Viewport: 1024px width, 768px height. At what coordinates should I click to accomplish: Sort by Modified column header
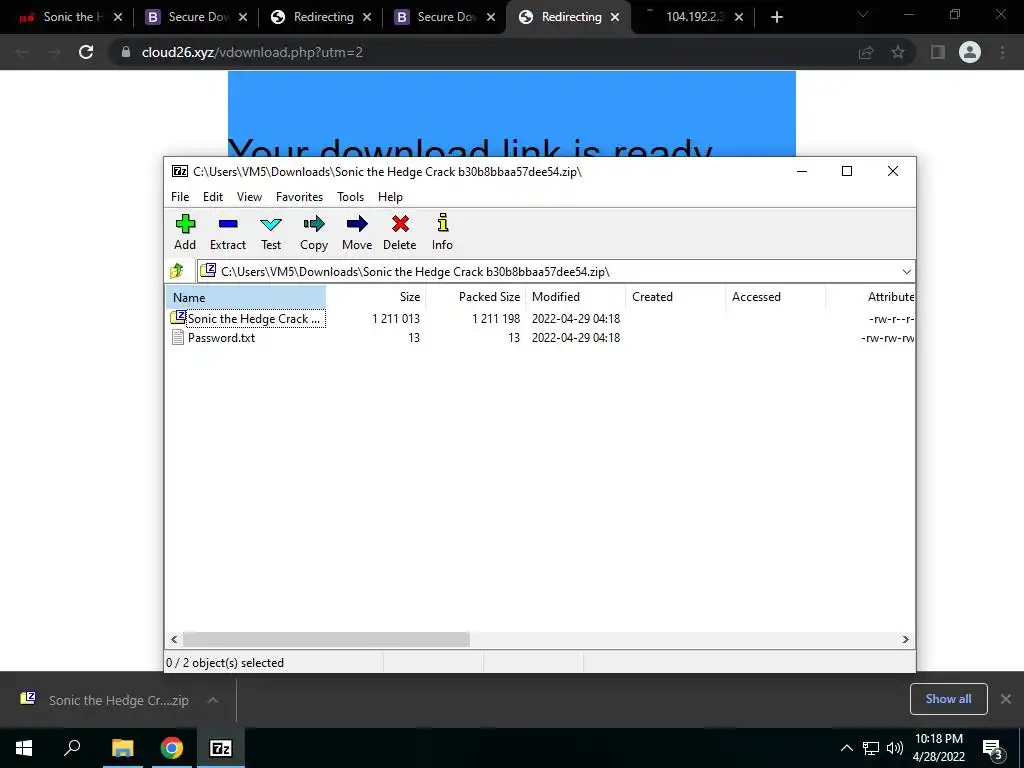point(575,297)
